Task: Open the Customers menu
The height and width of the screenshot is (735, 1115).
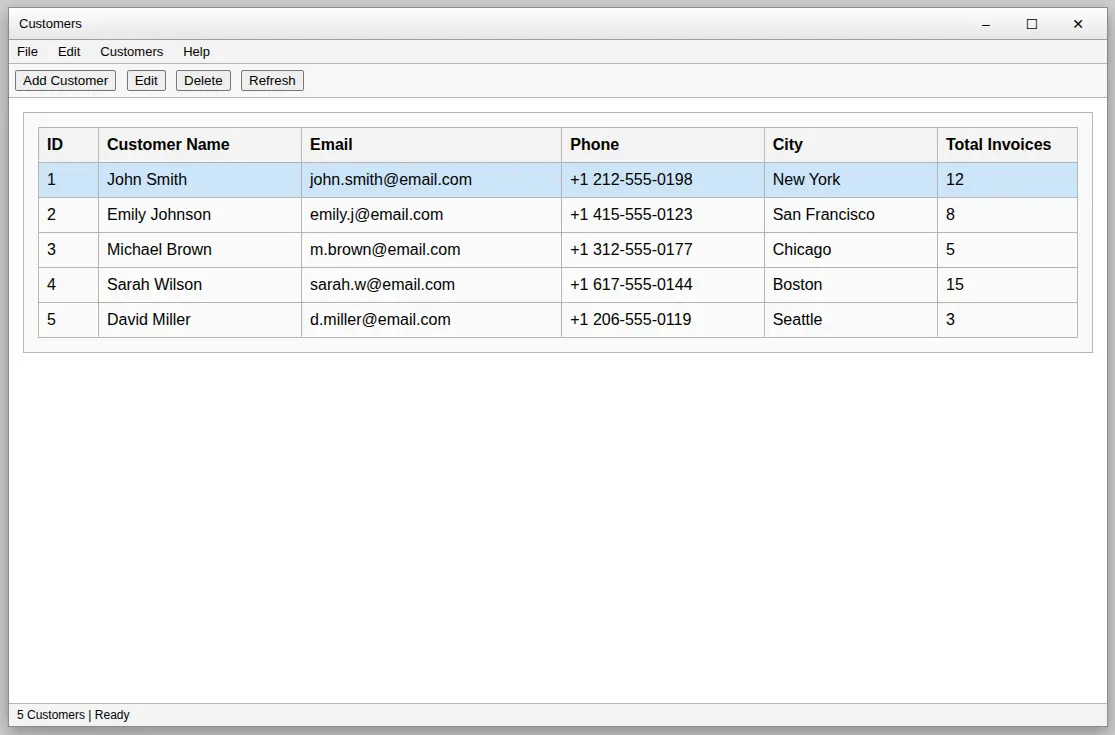Action: [x=131, y=52]
